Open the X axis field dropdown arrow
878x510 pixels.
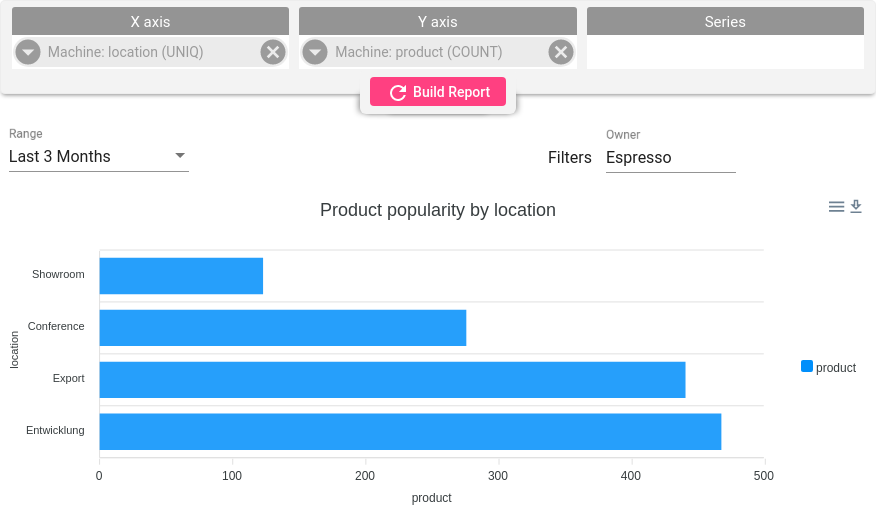click(x=27, y=52)
